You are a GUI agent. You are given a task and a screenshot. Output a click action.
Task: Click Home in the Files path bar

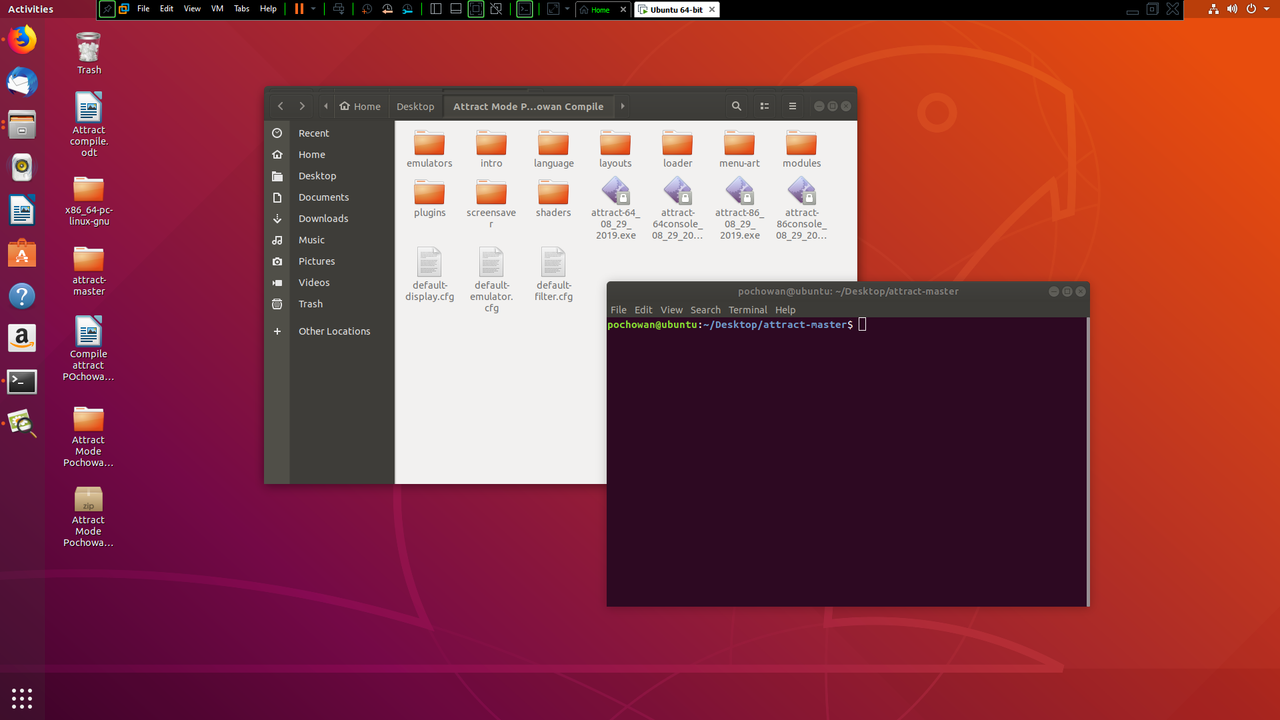[x=360, y=106]
